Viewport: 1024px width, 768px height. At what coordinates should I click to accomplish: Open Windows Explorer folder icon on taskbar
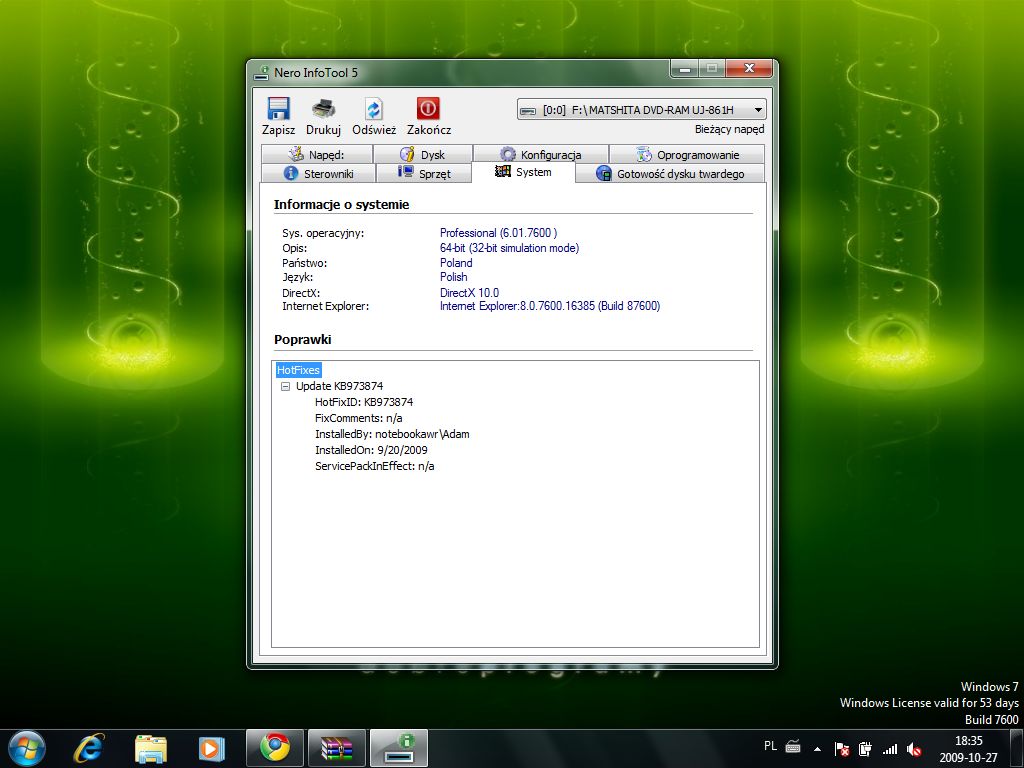pyautogui.click(x=151, y=749)
